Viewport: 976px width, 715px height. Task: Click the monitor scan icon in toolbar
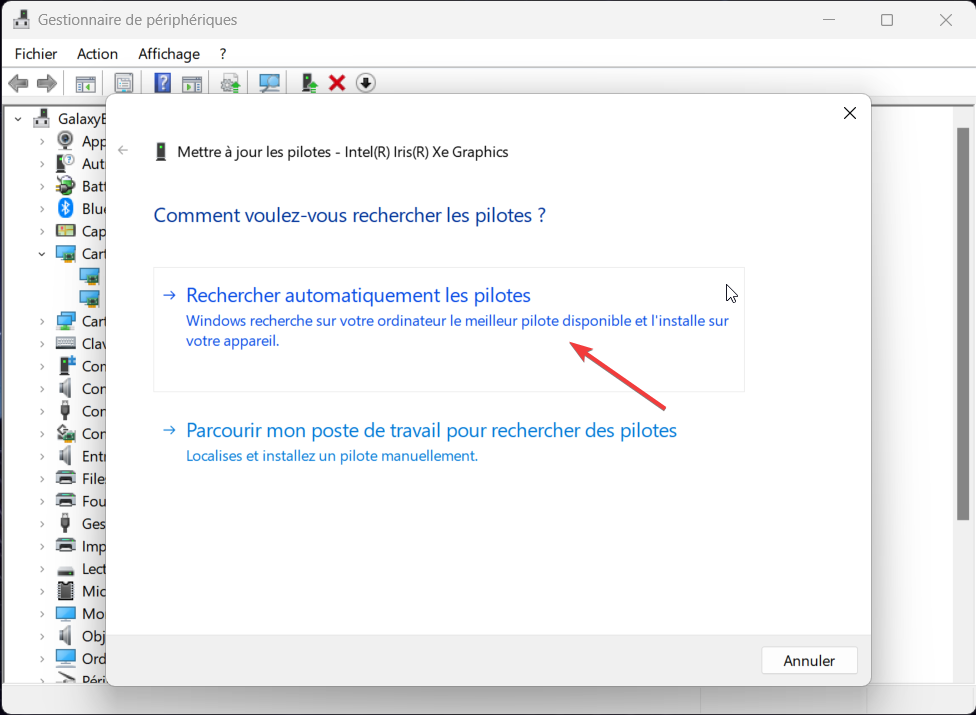click(269, 83)
